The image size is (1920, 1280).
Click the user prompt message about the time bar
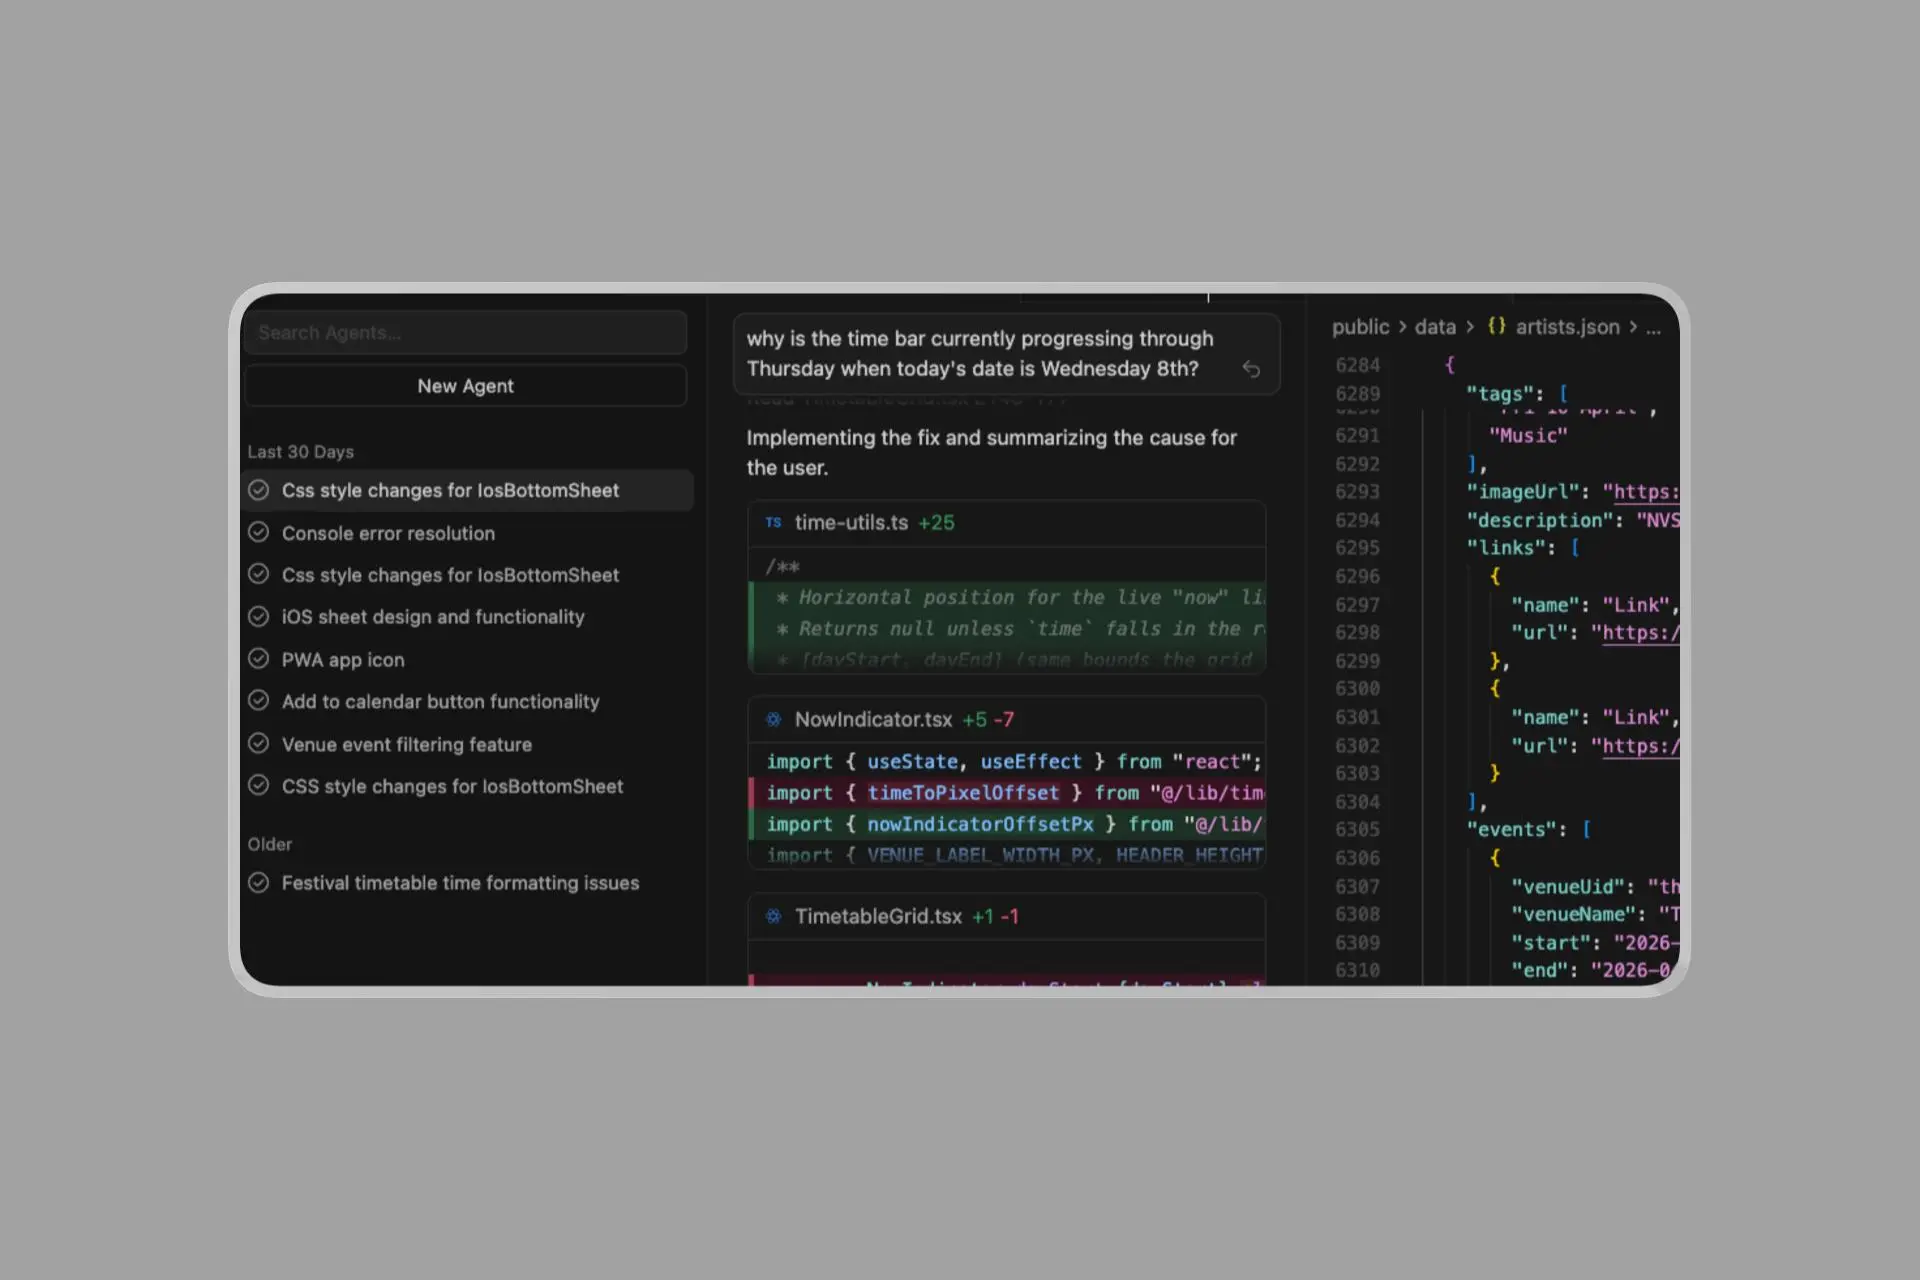pos(1006,354)
